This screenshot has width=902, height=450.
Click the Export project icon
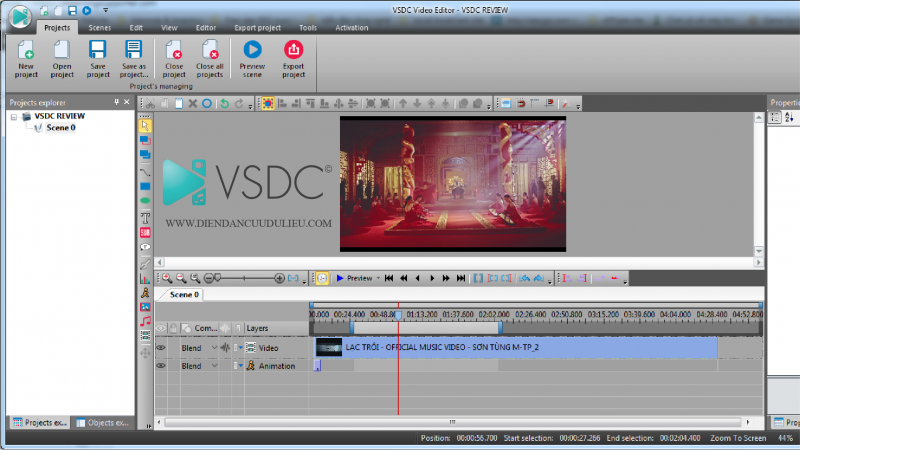click(x=293, y=59)
